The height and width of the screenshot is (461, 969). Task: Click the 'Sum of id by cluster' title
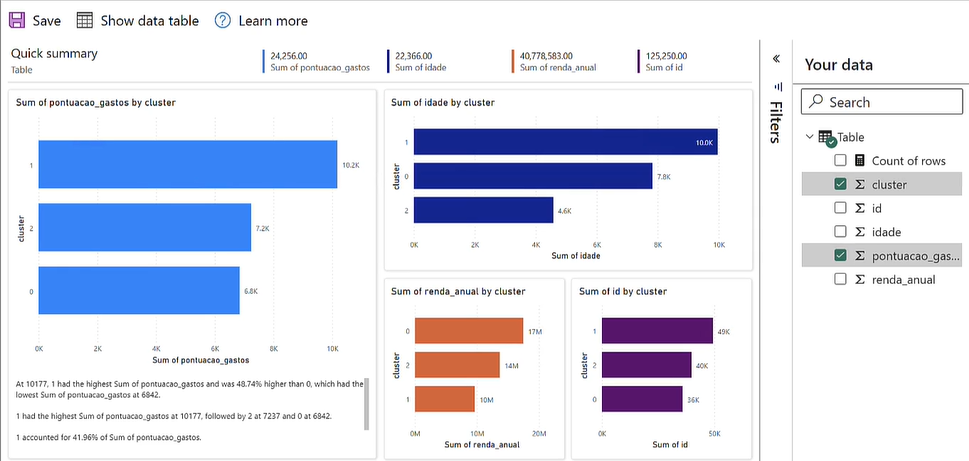(622, 291)
